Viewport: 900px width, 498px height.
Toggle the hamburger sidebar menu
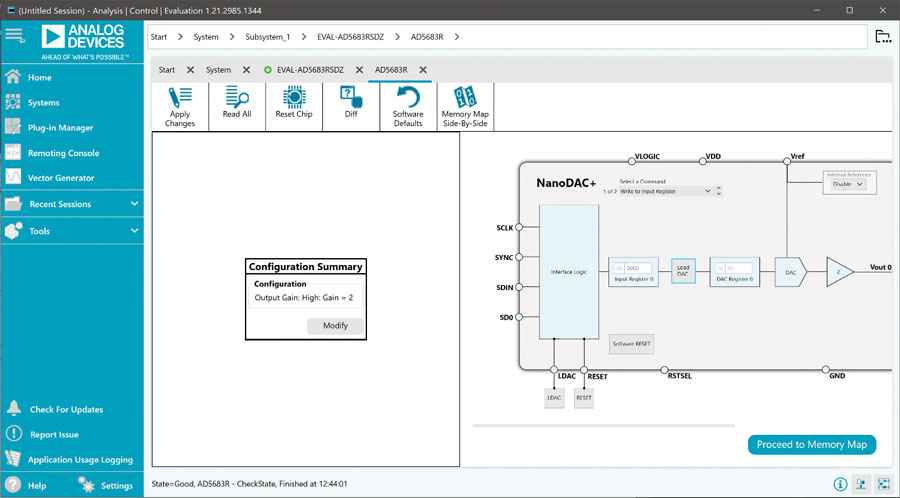pyautogui.click(x=15, y=36)
